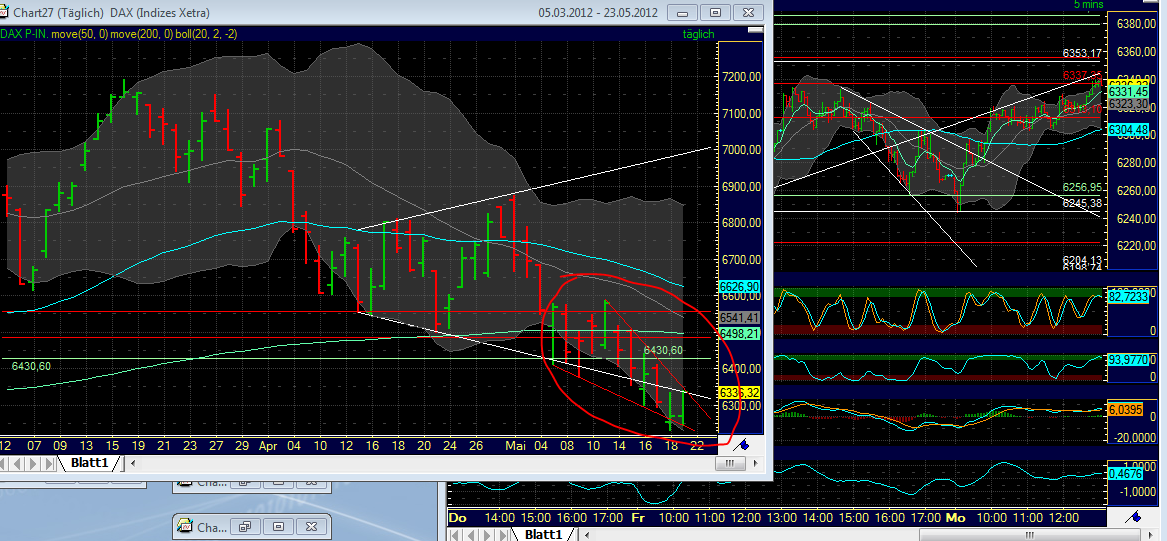Click the 6353,17 level label in 5 mins chart
This screenshot has width=1167, height=541.
1082,53
